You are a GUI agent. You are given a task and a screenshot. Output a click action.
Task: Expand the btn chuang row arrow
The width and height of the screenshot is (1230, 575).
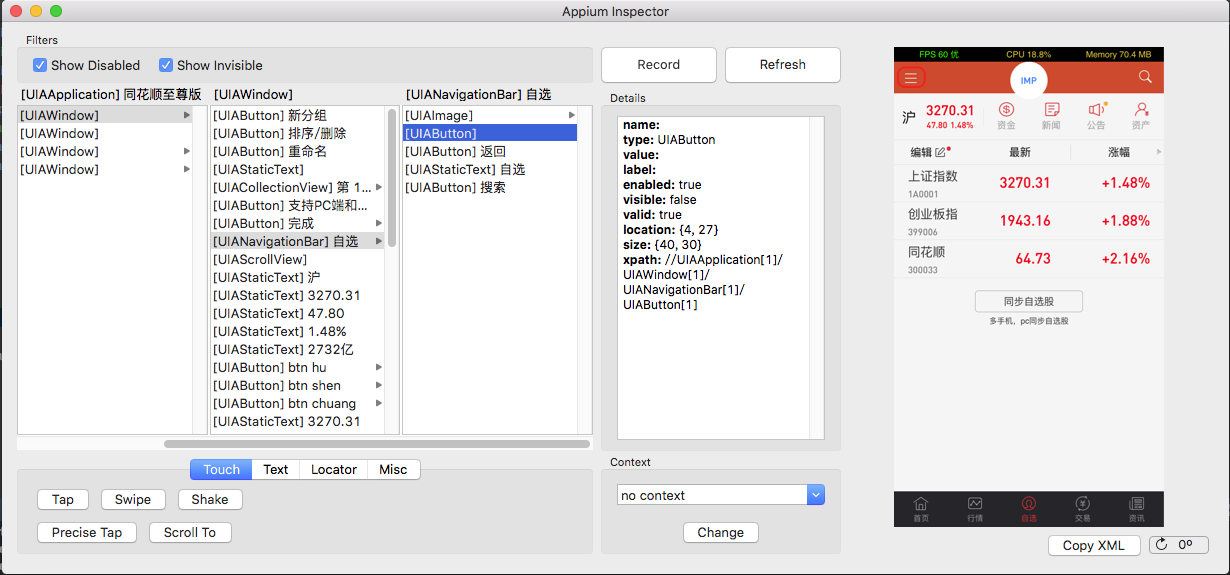[378, 403]
